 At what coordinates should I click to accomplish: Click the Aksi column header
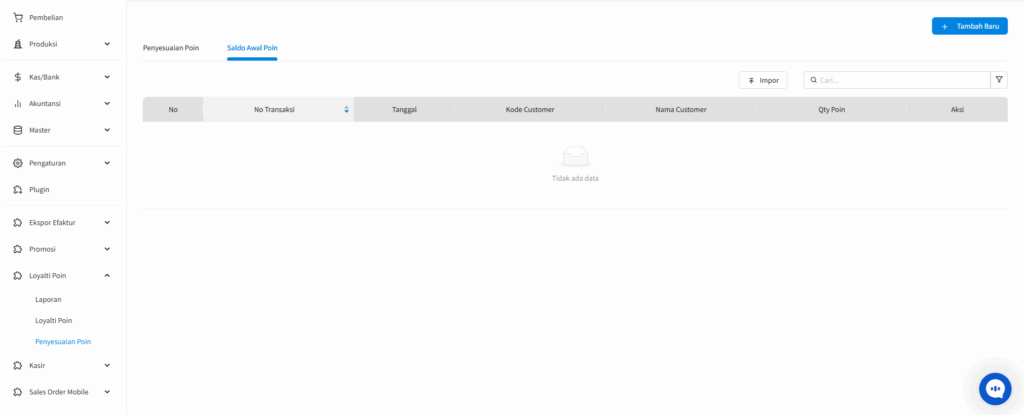click(957, 110)
